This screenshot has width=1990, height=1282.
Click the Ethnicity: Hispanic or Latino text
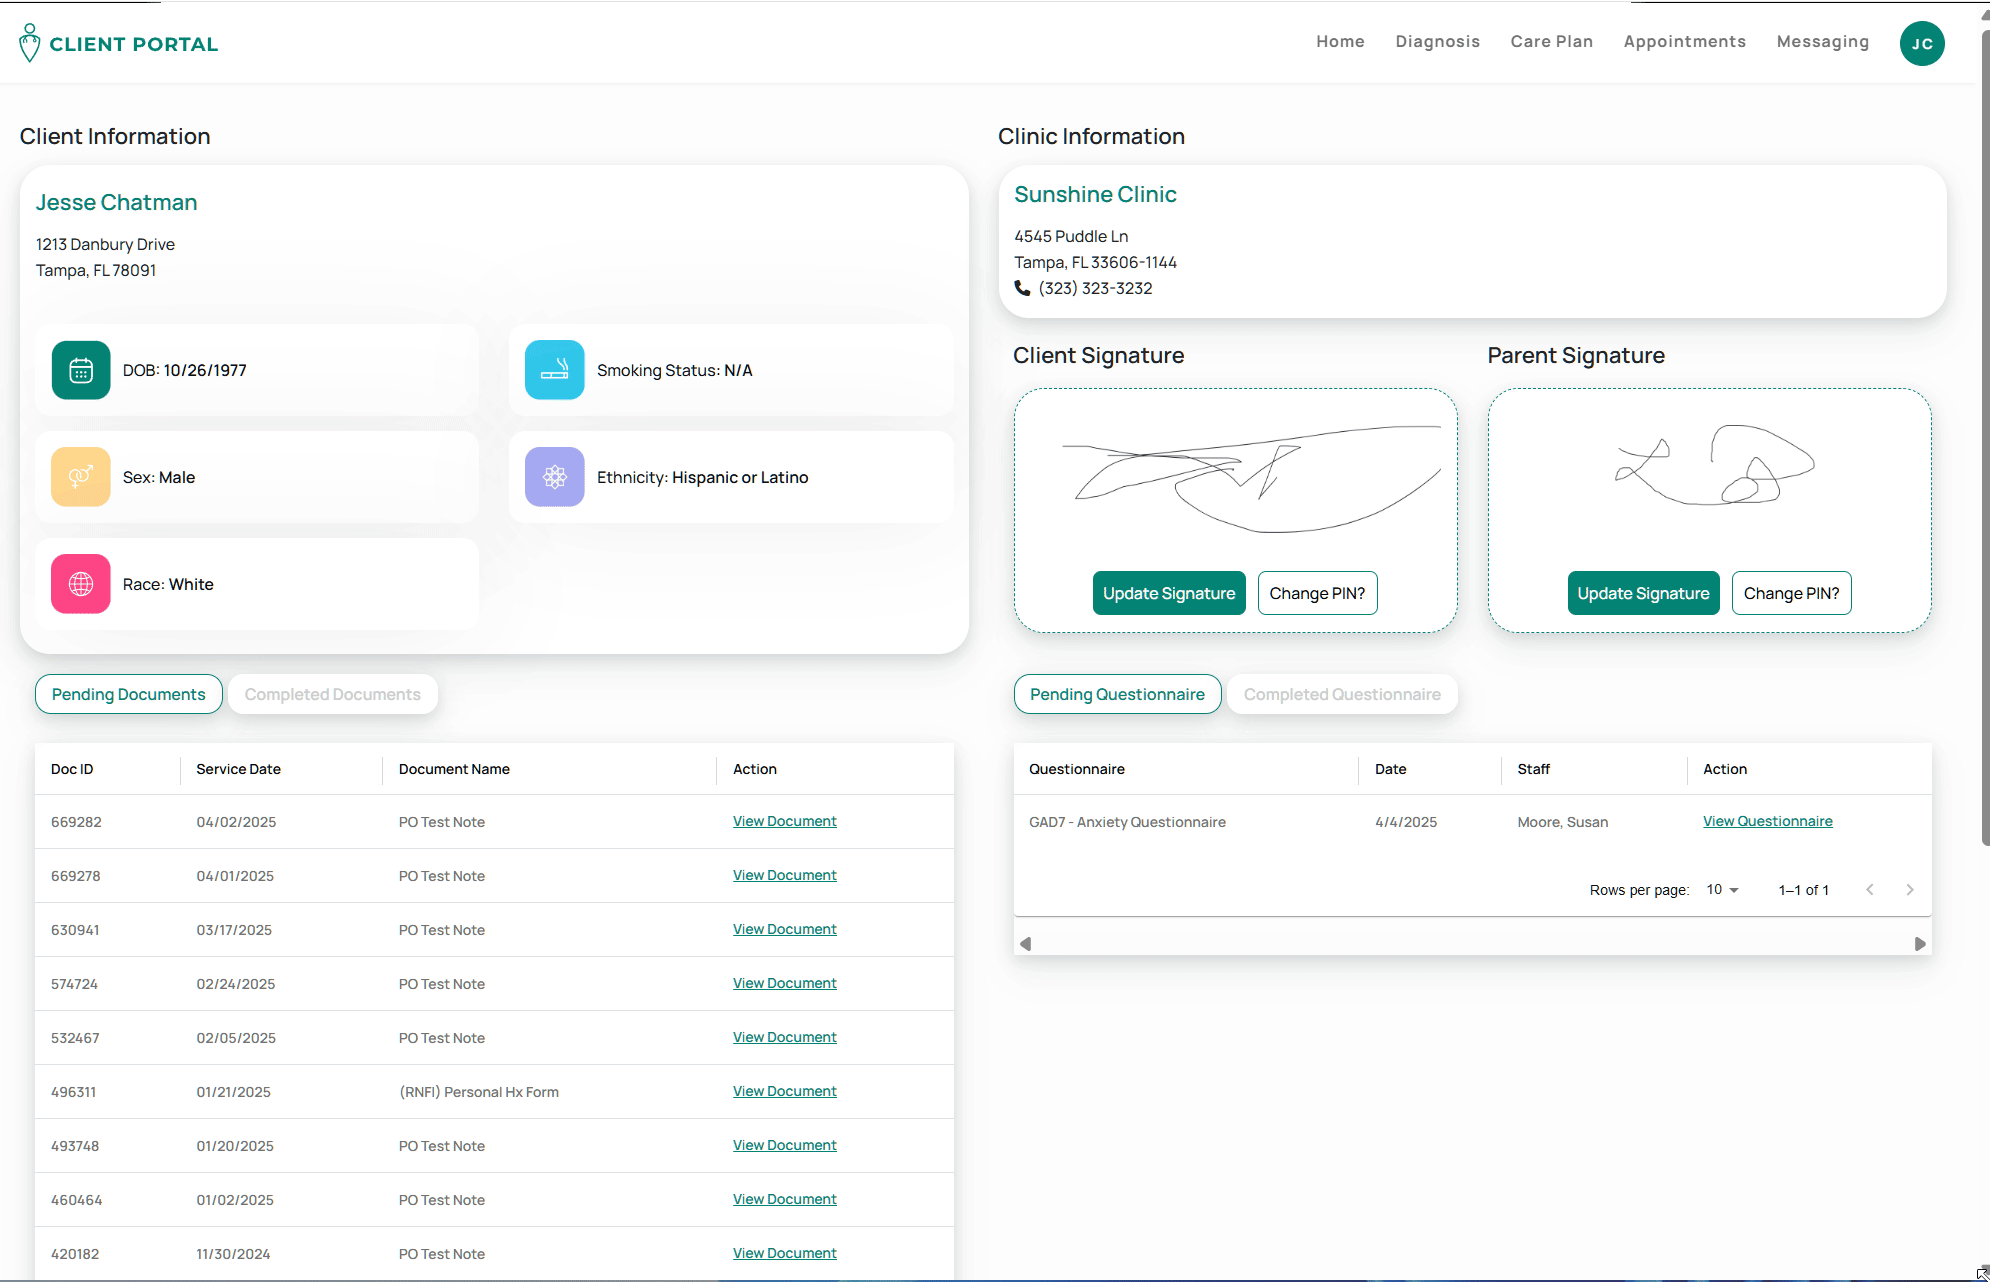pos(702,477)
